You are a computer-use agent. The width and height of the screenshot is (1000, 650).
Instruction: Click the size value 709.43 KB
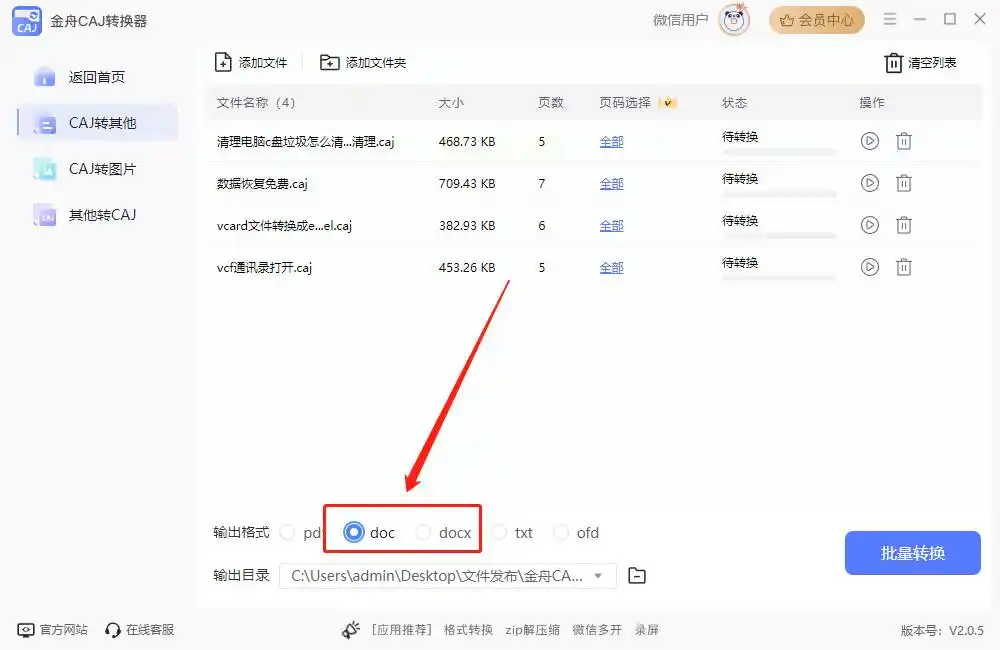(x=467, y=184)
